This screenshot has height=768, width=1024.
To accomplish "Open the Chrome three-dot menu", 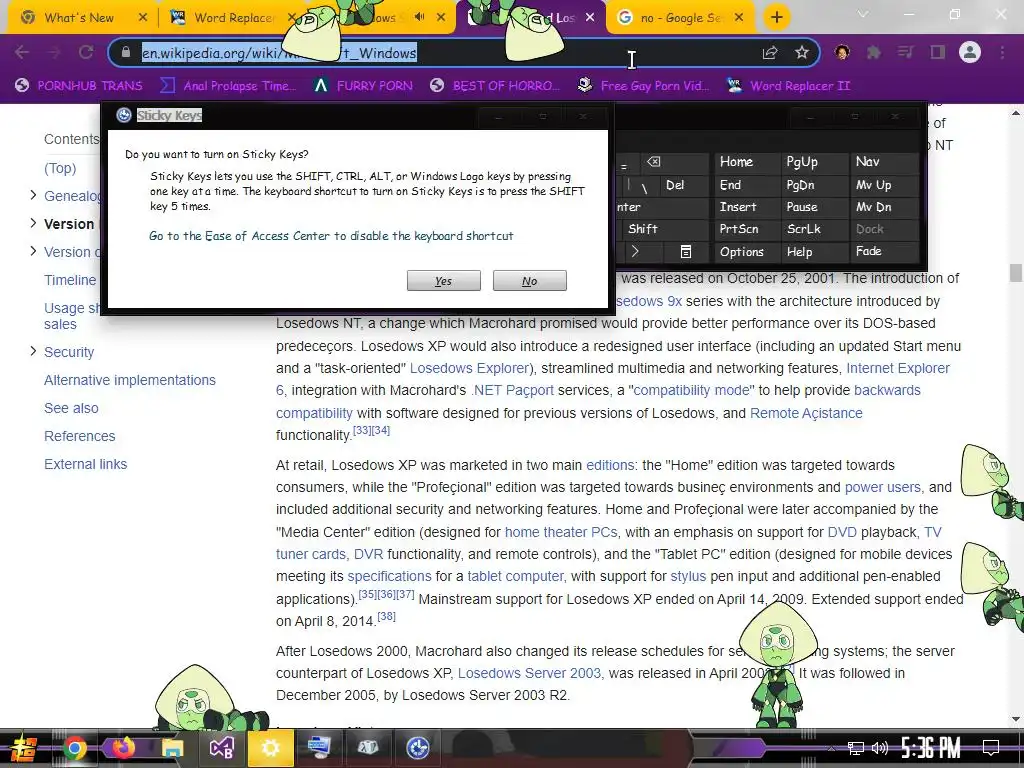I will (1002, 52).
